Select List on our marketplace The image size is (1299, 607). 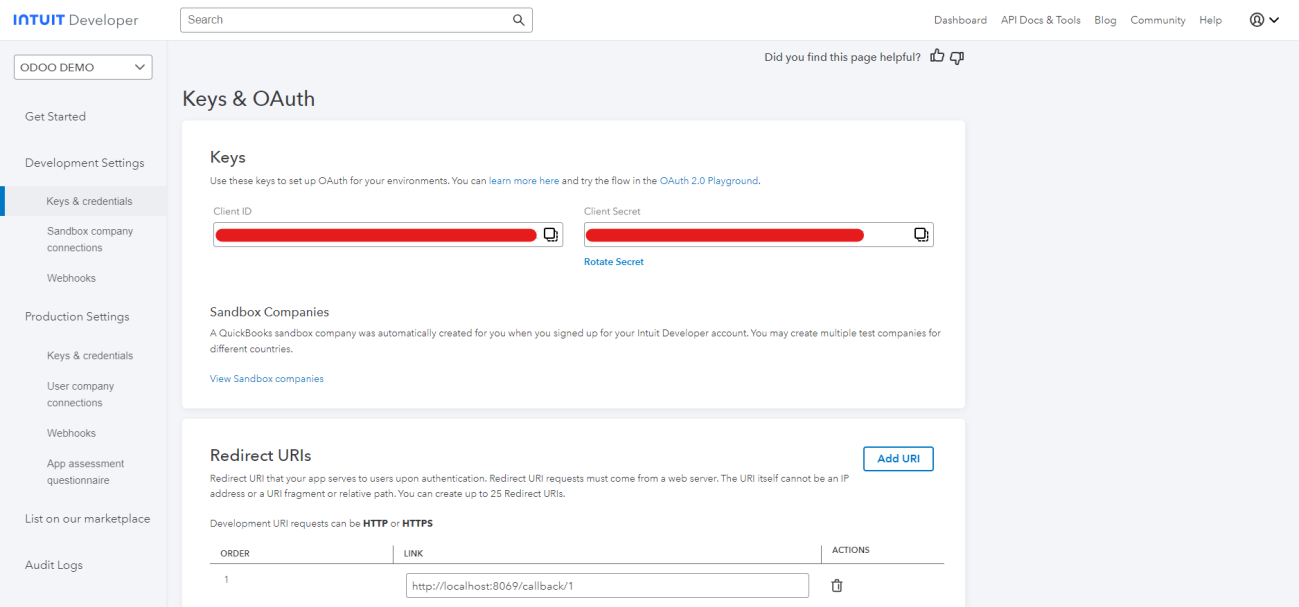[87, 519]
